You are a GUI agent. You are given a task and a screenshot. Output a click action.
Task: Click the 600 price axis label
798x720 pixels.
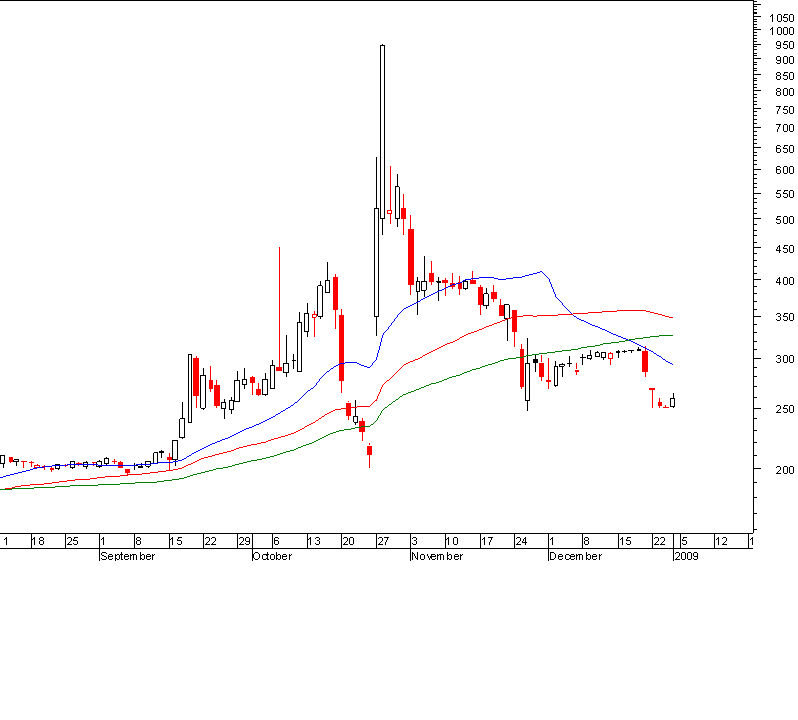tap(784, 170)
